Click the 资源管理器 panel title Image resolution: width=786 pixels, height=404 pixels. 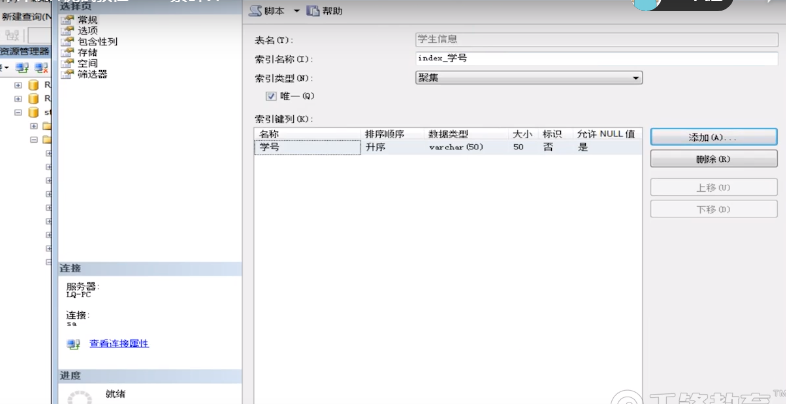point(25,51)
